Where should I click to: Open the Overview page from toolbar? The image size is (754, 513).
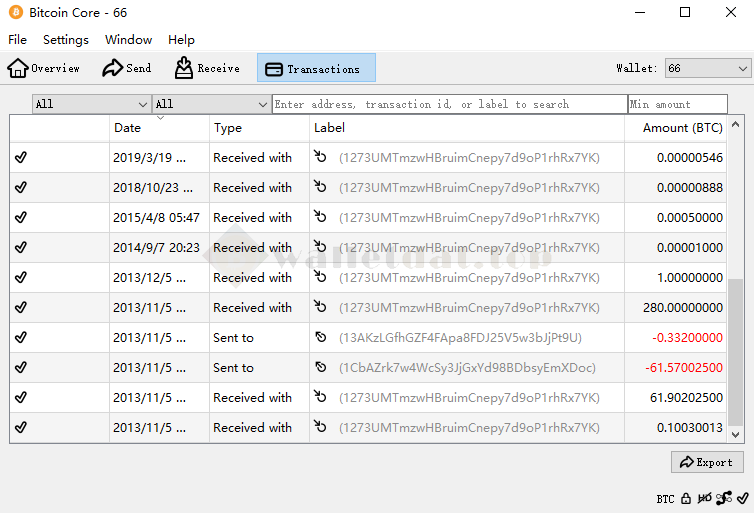point(44,68)
